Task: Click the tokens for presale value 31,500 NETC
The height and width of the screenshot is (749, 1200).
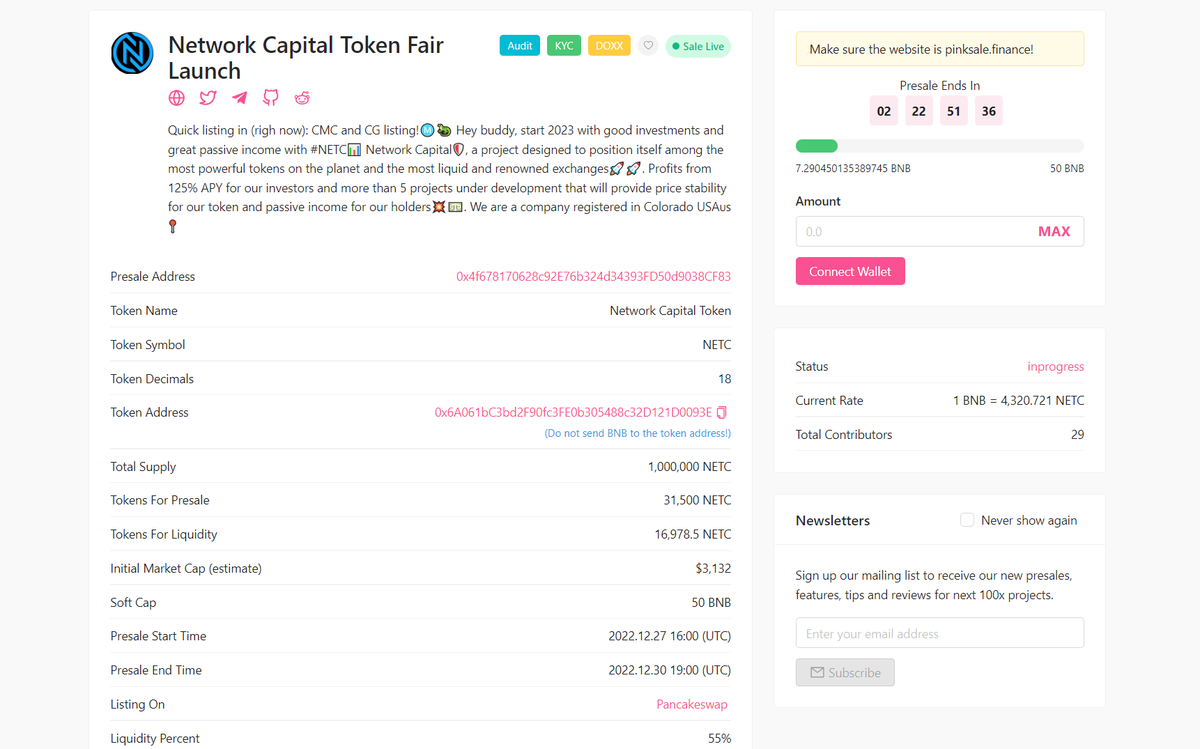Action: [x=697, y=500]
